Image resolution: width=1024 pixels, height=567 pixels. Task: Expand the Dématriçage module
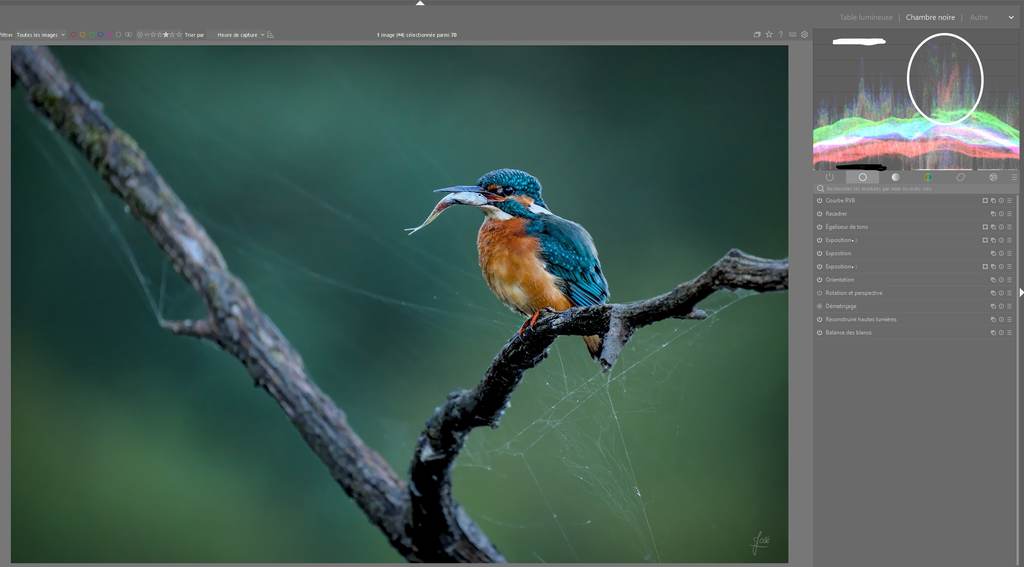point(840,306)
